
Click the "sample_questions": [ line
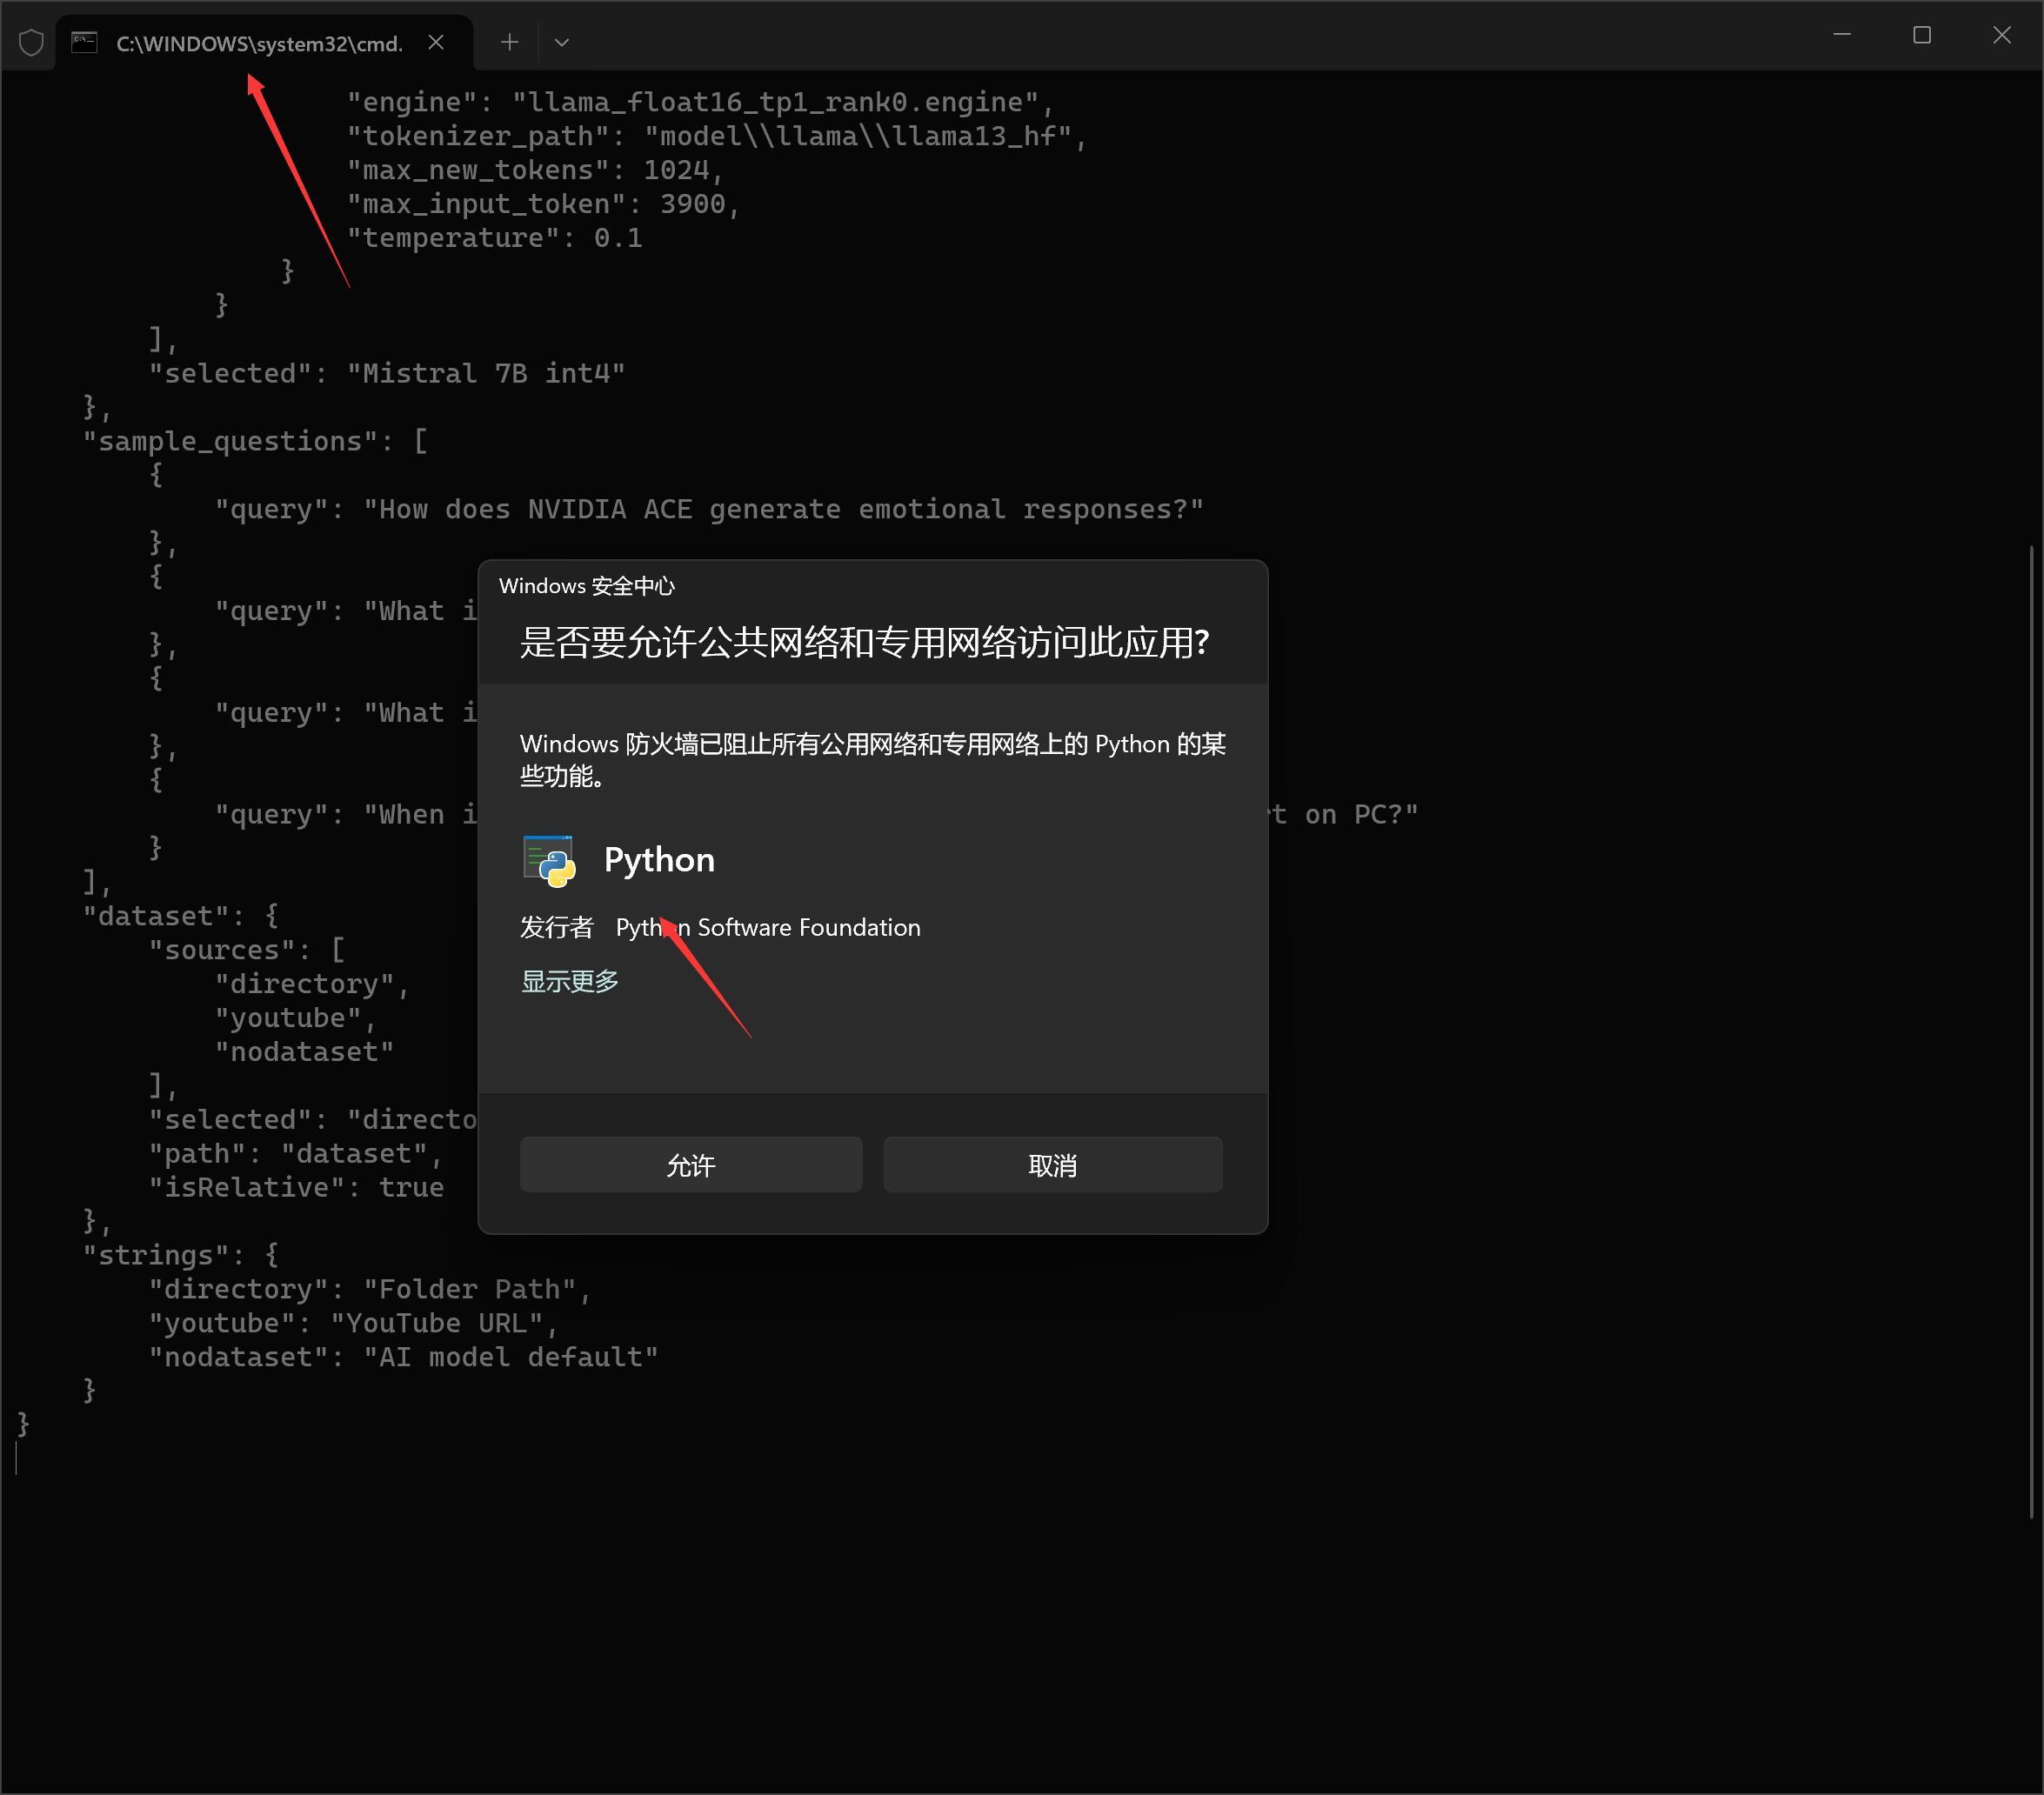point(255,441)
